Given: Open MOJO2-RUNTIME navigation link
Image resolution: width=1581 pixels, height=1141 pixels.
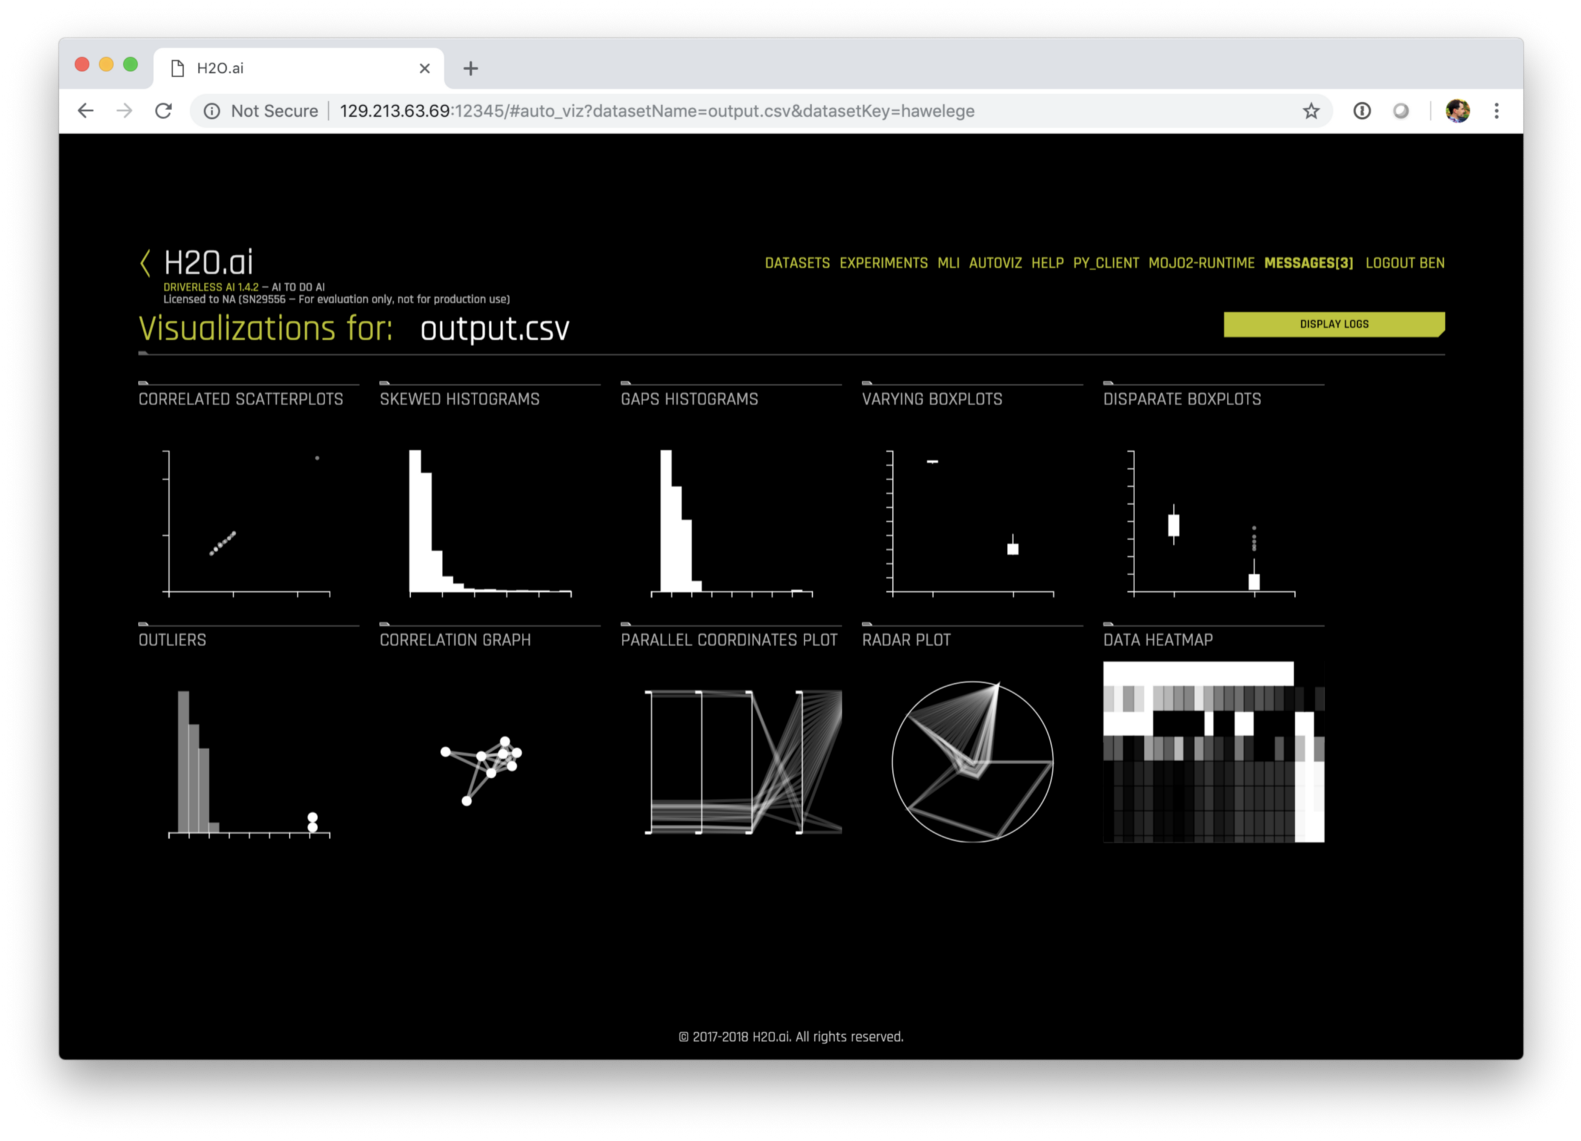Looking at the screenshot, I should pyautogui.click(x=1201, y=263).
